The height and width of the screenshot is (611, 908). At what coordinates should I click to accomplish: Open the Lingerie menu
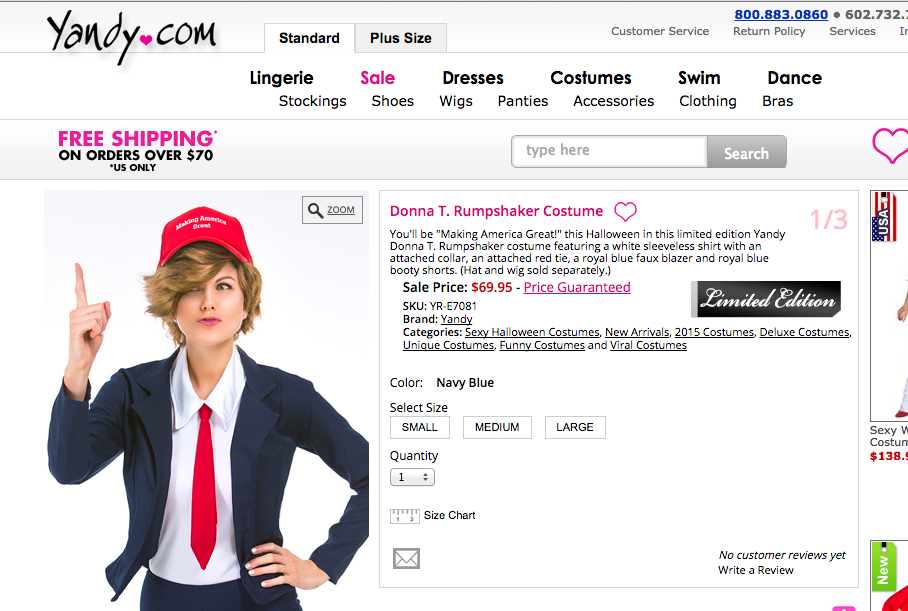(281, 78)
